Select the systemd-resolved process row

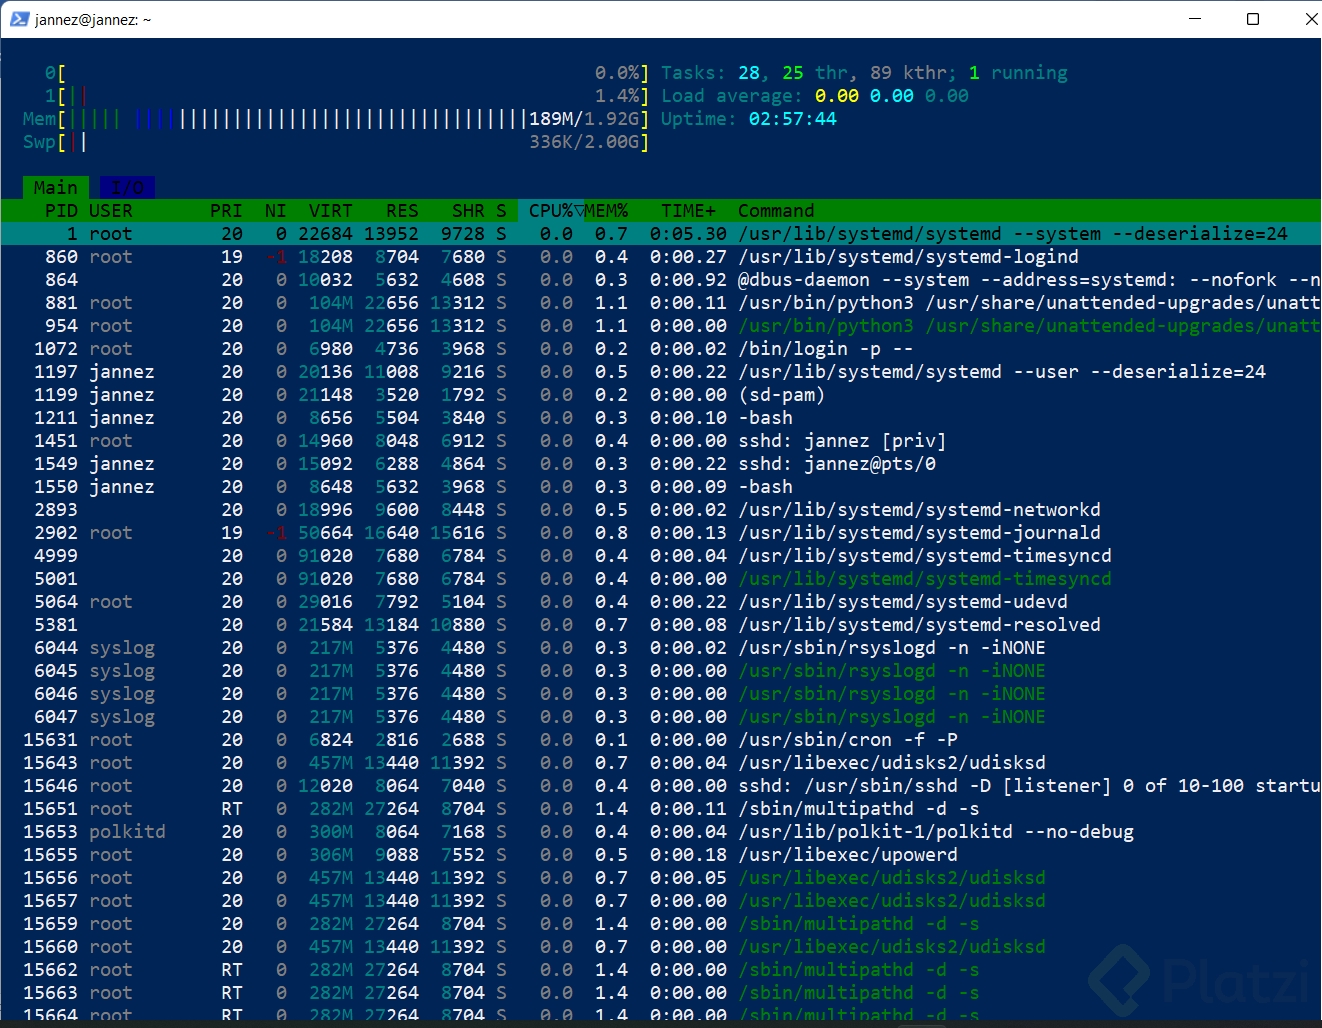661,625
